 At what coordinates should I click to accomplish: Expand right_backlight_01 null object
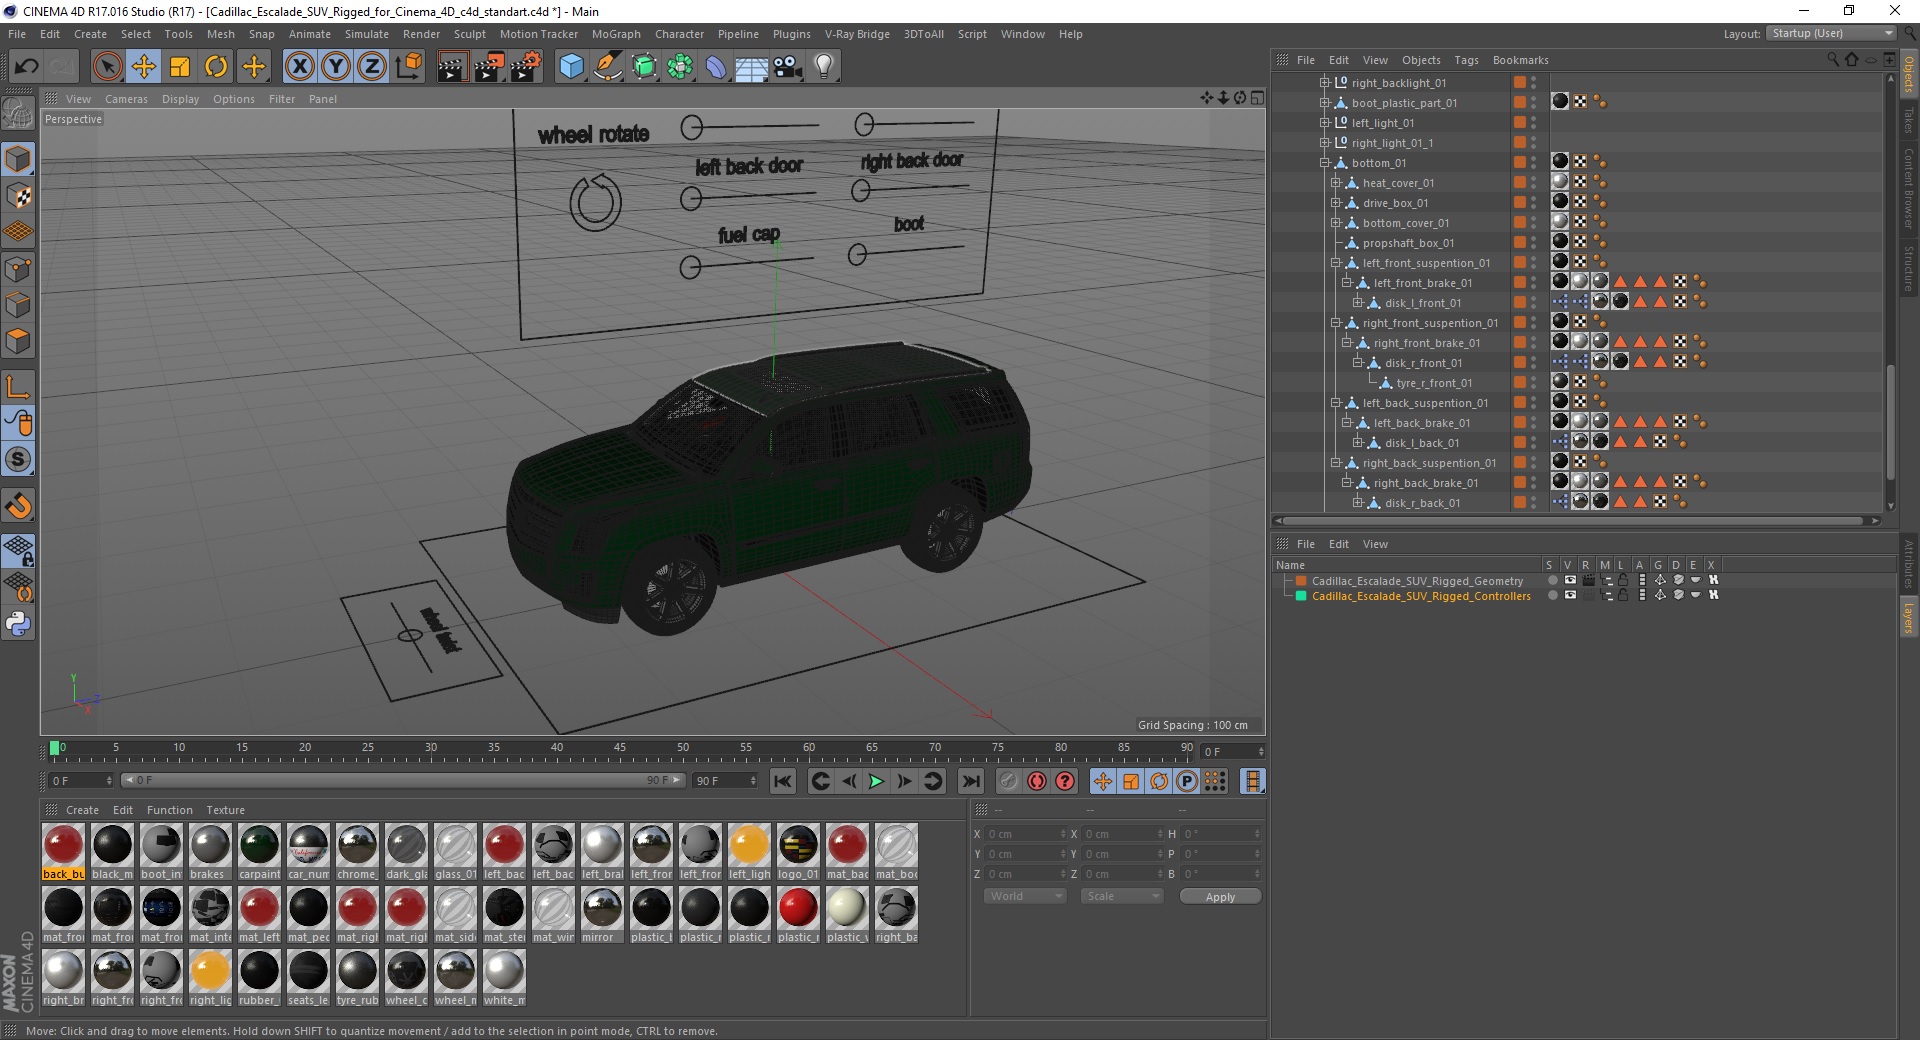tap(1325, 83)
